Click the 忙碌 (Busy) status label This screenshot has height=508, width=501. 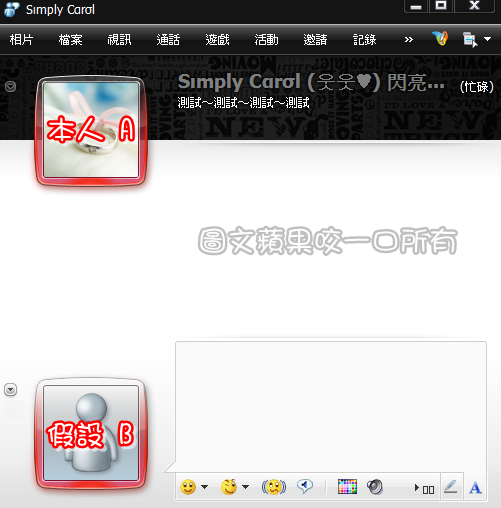pyautogui.click(x=476, y=87)
